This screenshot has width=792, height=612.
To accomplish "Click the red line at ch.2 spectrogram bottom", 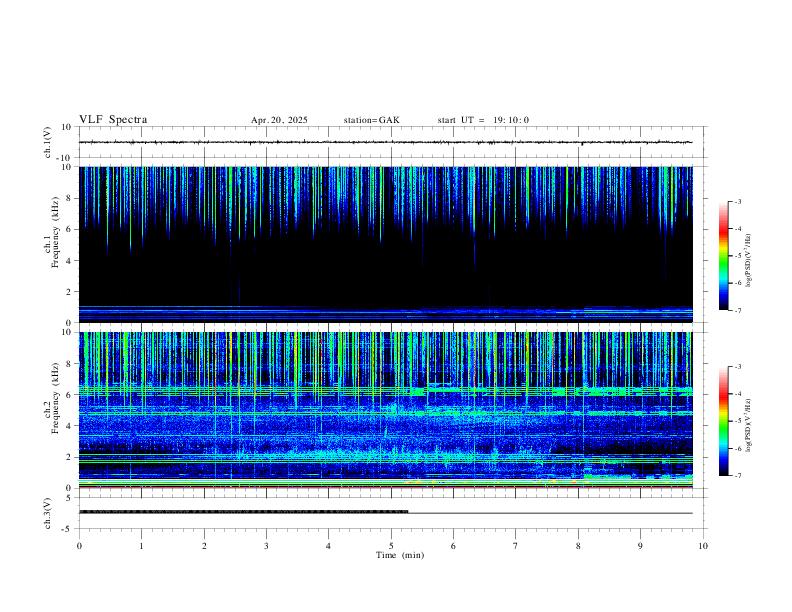I will [x=385, y=487].
